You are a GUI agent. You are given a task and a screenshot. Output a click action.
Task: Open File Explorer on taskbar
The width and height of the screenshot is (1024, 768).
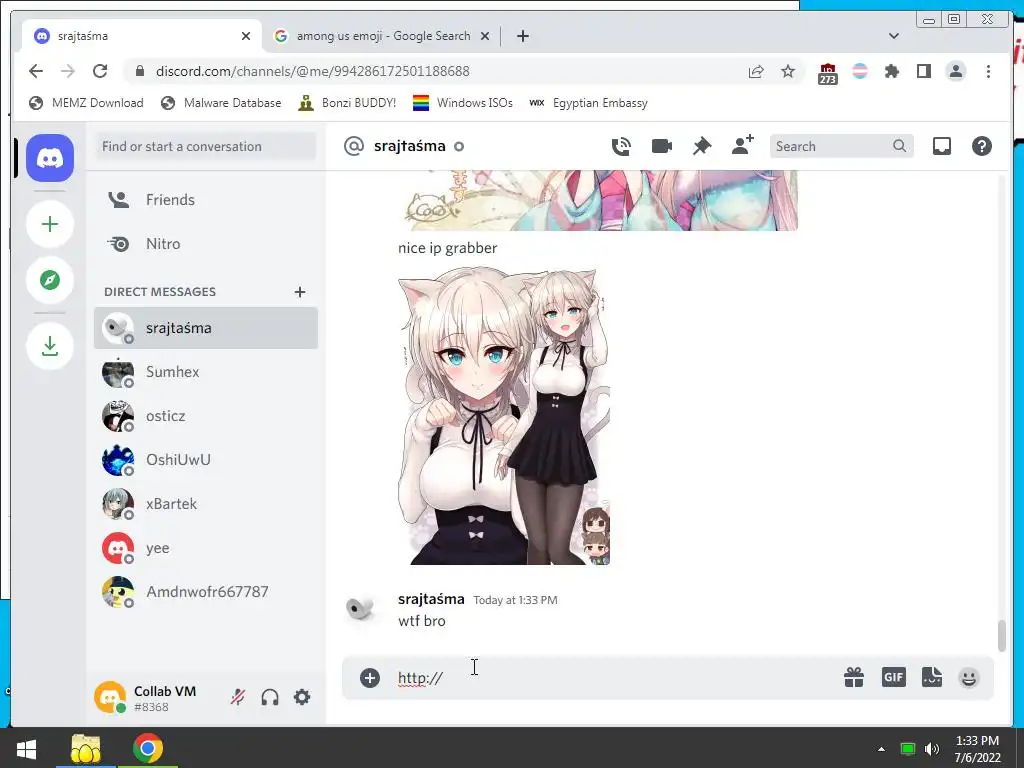click(86, 748)
